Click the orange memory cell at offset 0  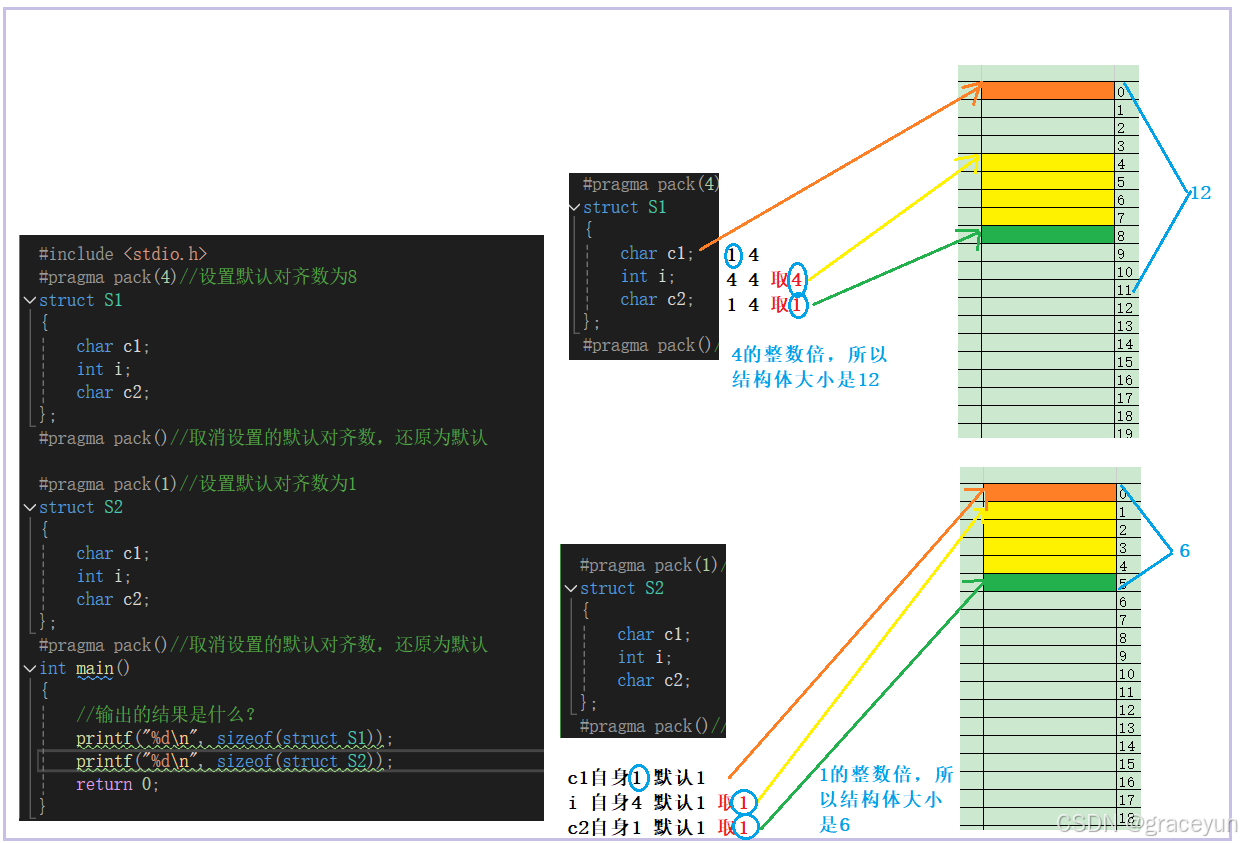tap(1046, 90)
